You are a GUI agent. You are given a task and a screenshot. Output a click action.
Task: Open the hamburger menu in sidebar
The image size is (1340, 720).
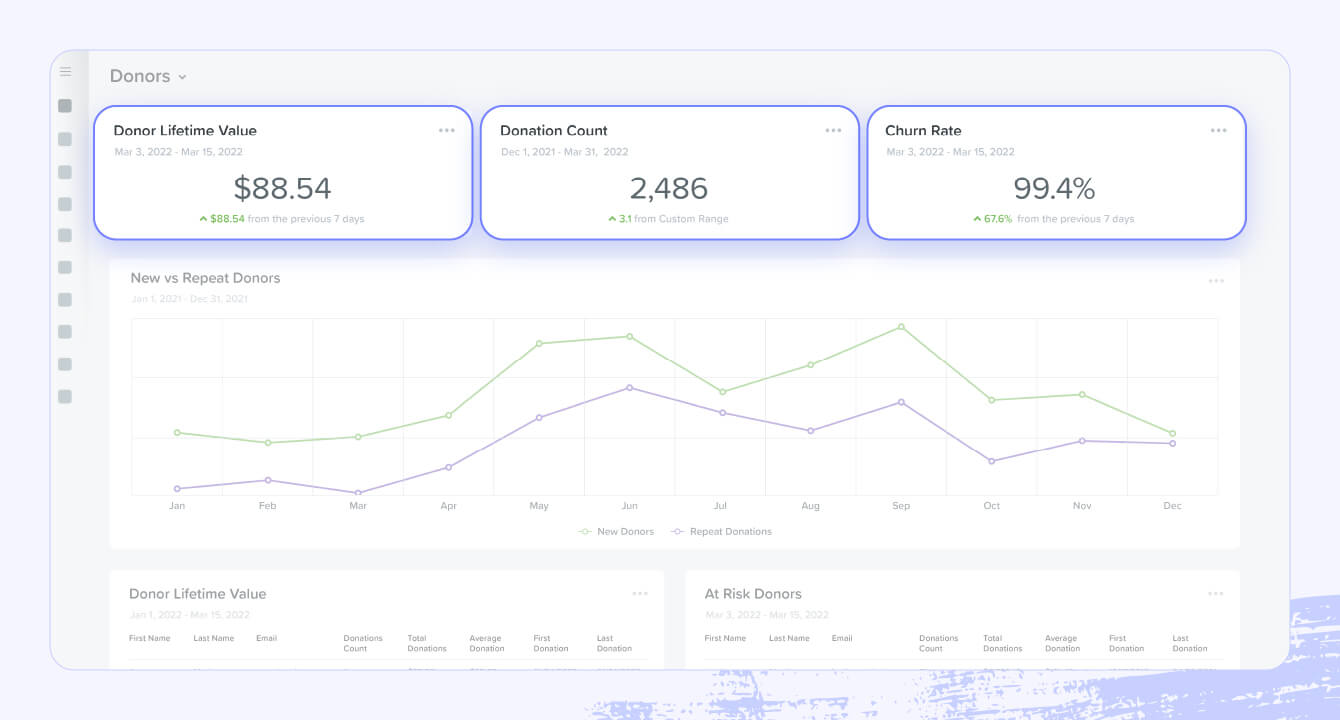(65, 72)
